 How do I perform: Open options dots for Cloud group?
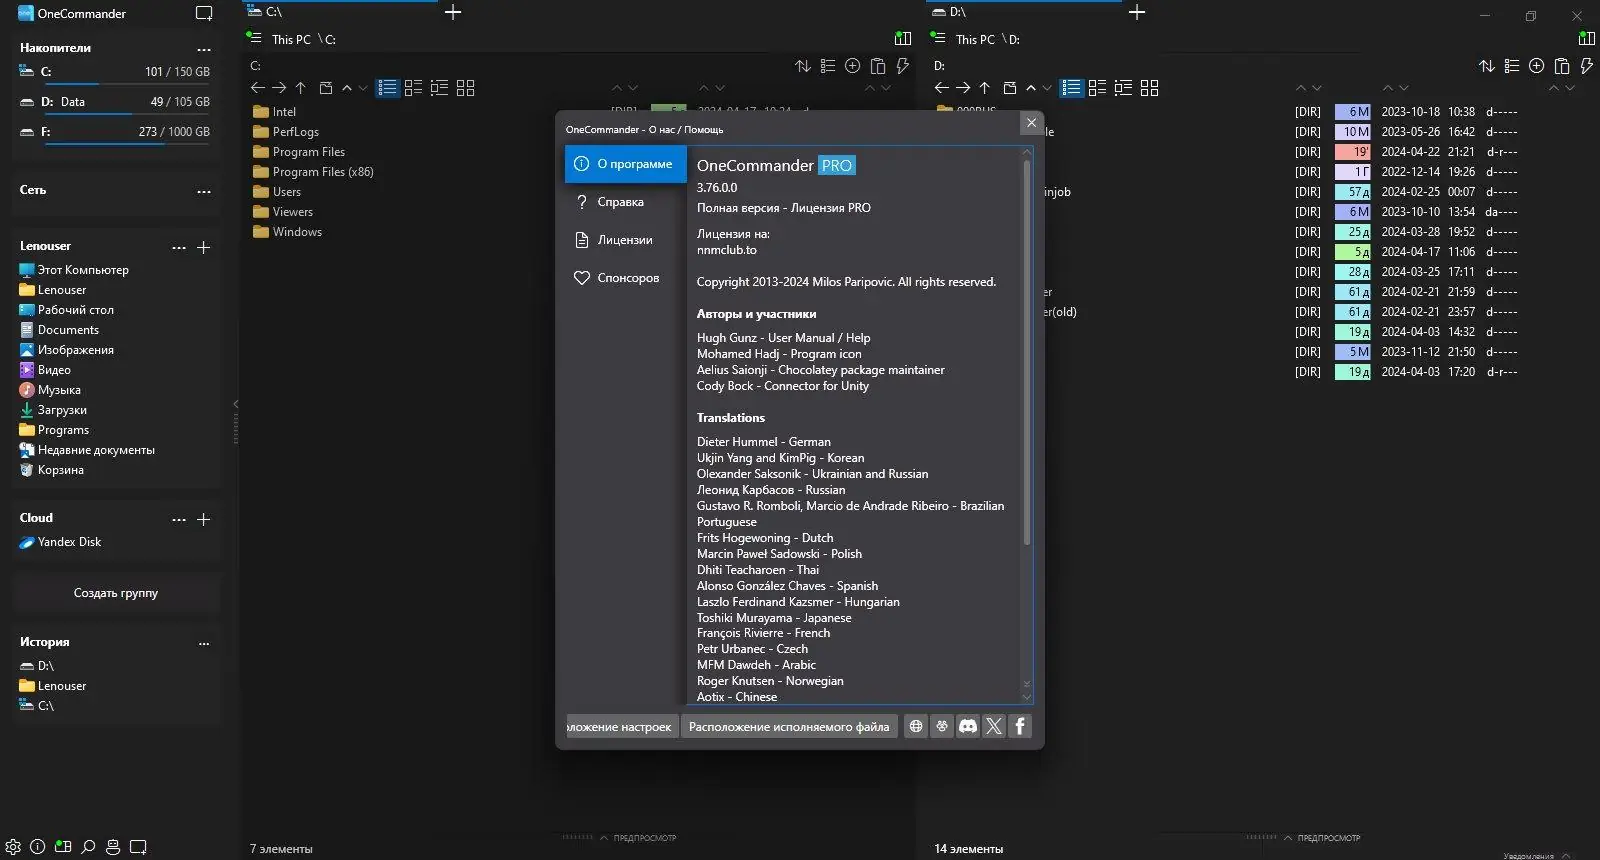(179, 519)
